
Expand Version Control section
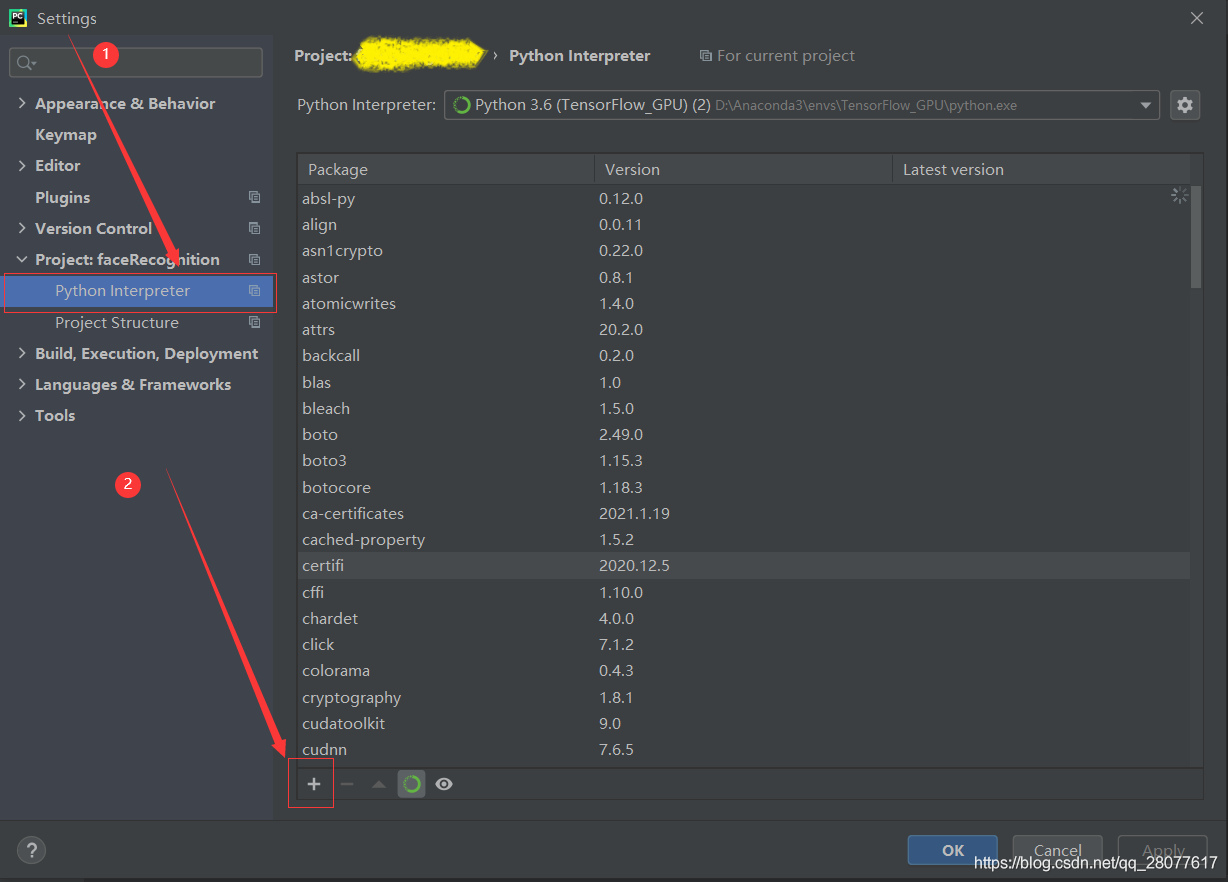[22, 228]
